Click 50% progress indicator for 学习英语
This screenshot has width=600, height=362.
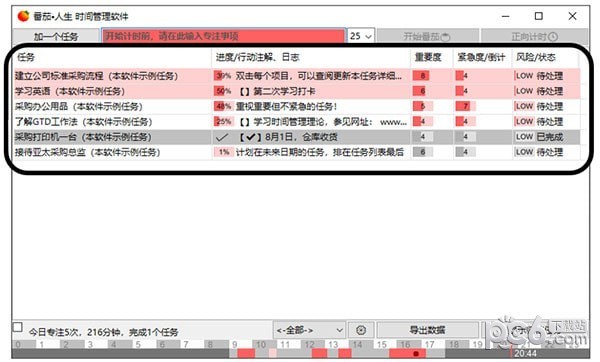coord(222,91)
